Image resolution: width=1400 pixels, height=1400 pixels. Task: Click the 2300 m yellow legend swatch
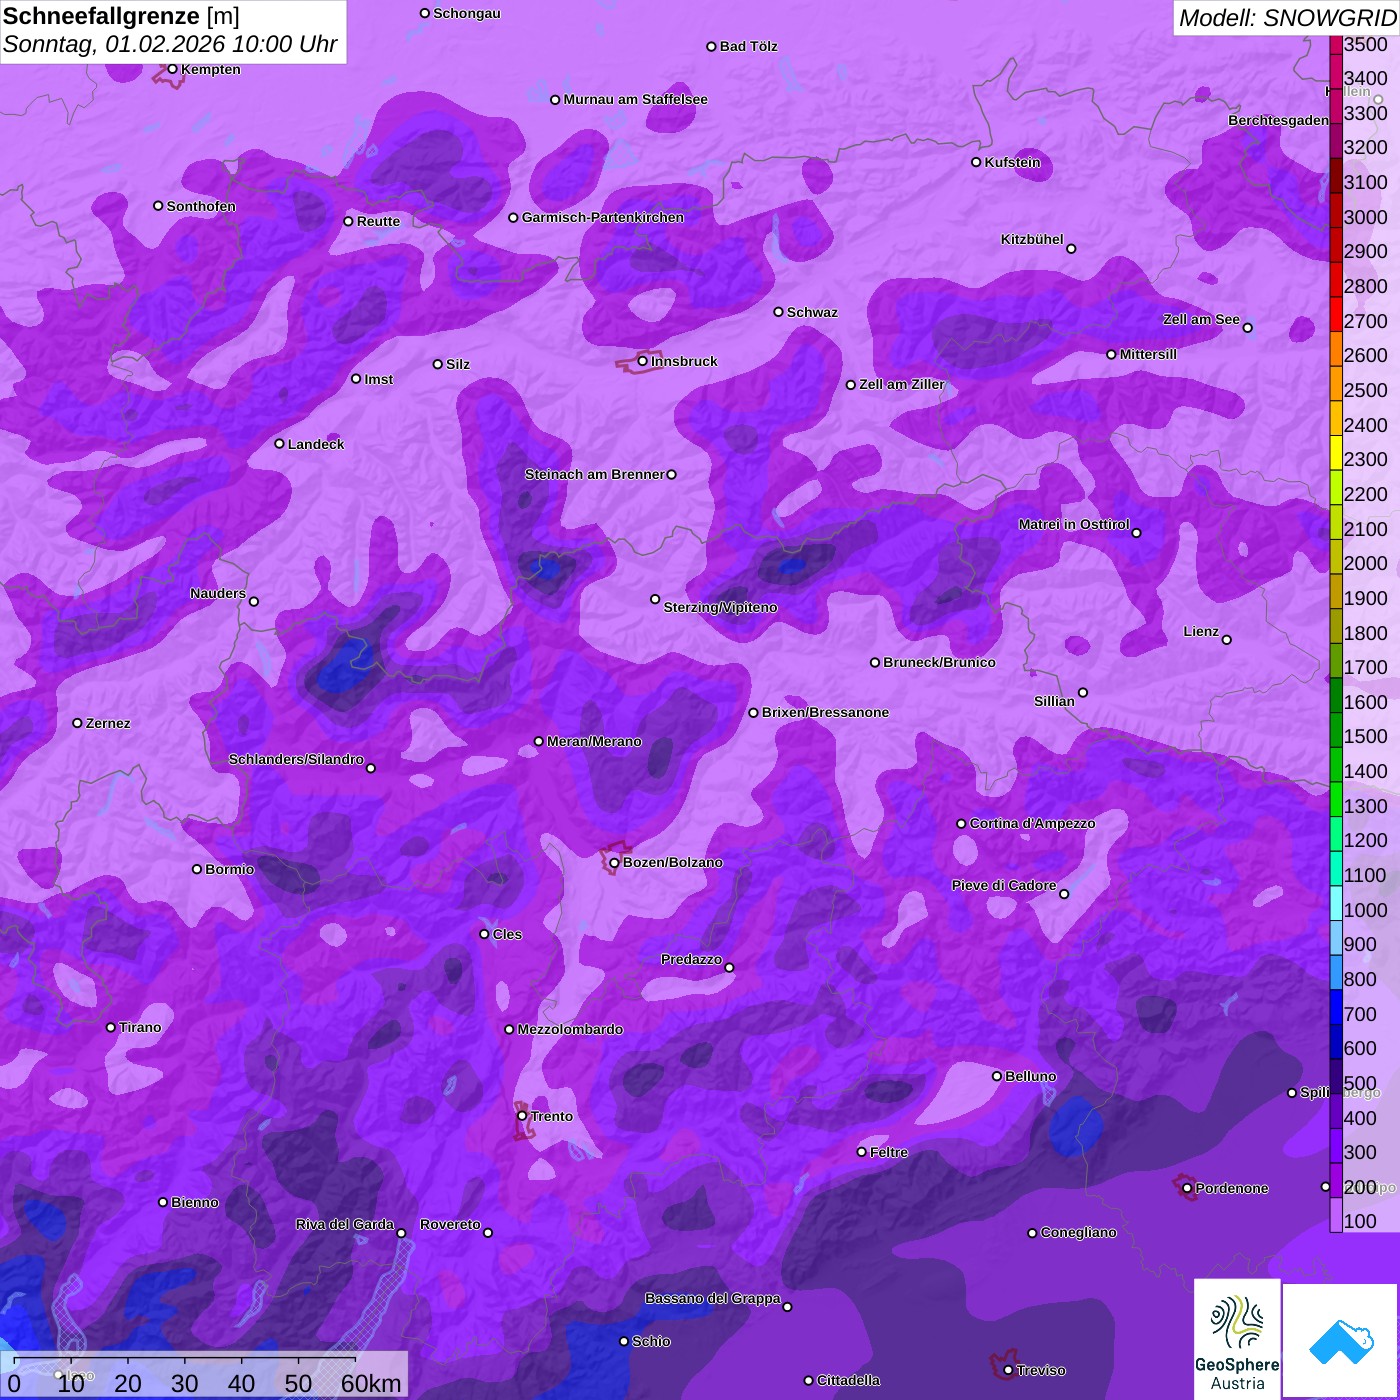[1336, 452]
